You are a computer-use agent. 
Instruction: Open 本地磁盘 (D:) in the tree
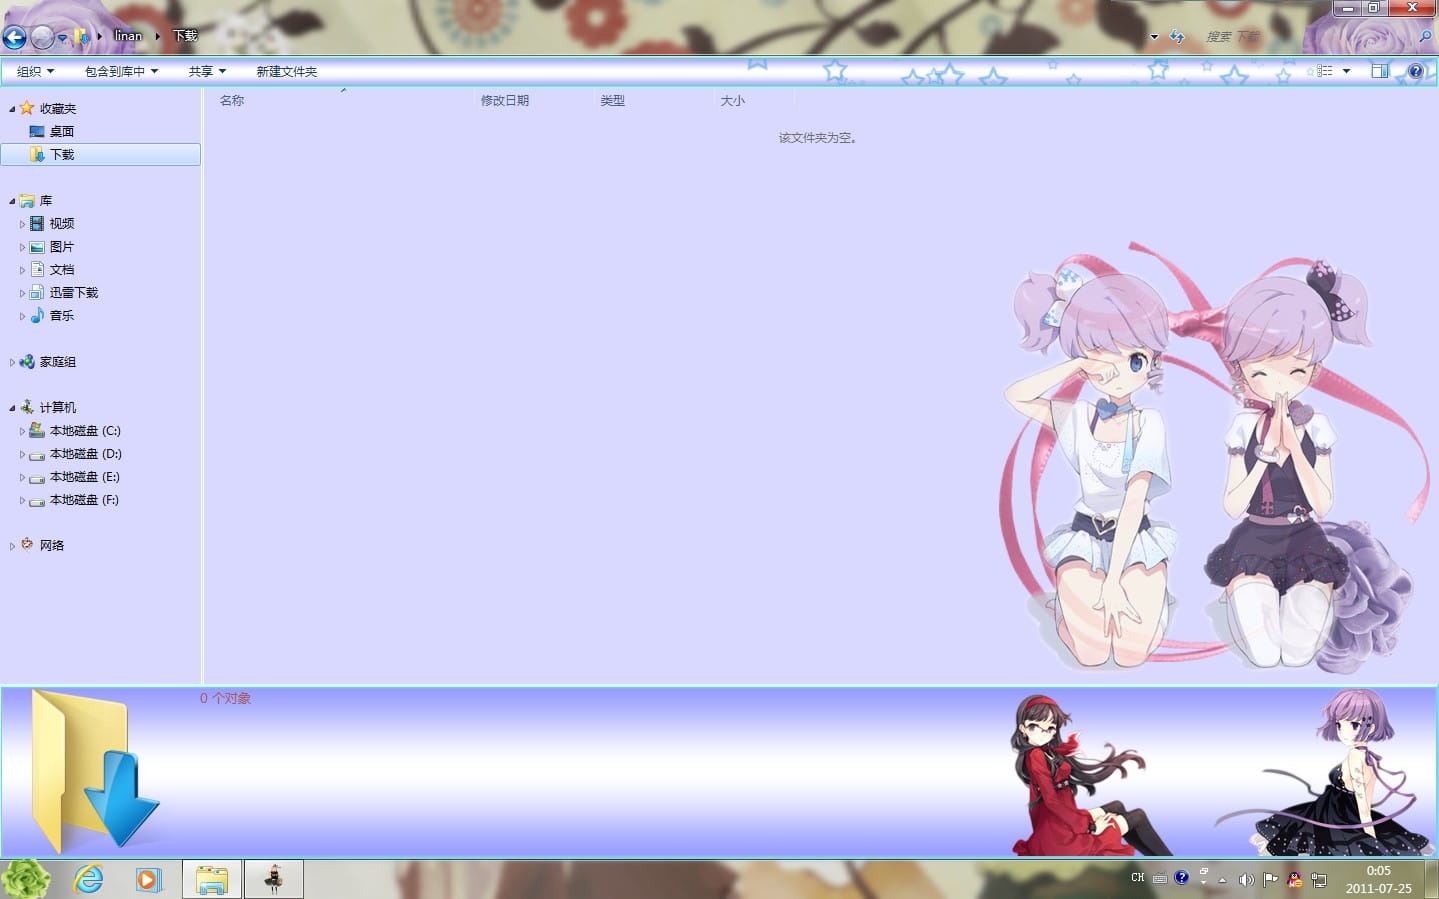(85, 453)
